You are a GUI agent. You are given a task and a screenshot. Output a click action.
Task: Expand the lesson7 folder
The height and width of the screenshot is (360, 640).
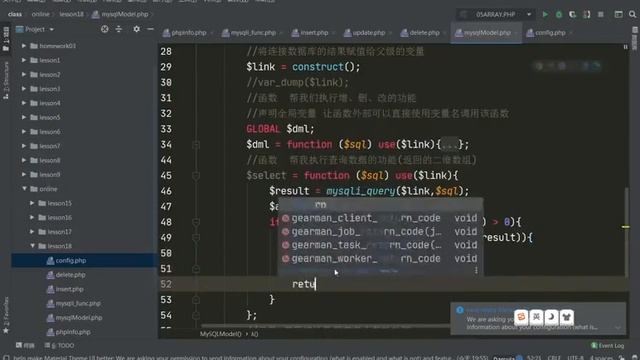click(x=24, y=146)
